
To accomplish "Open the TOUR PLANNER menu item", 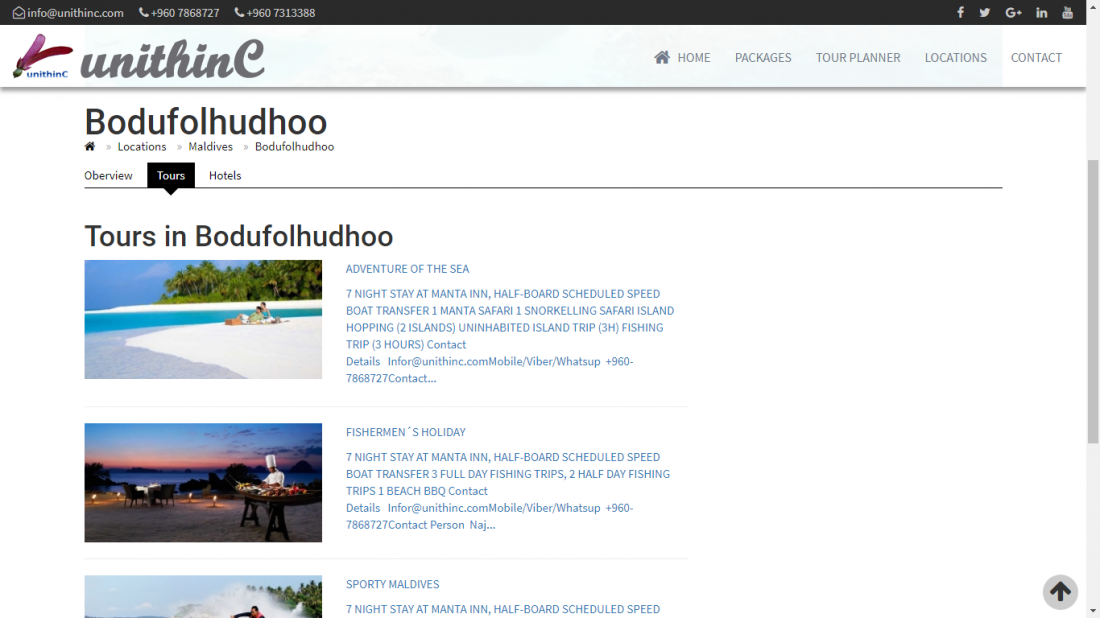I will pos(858,58).
